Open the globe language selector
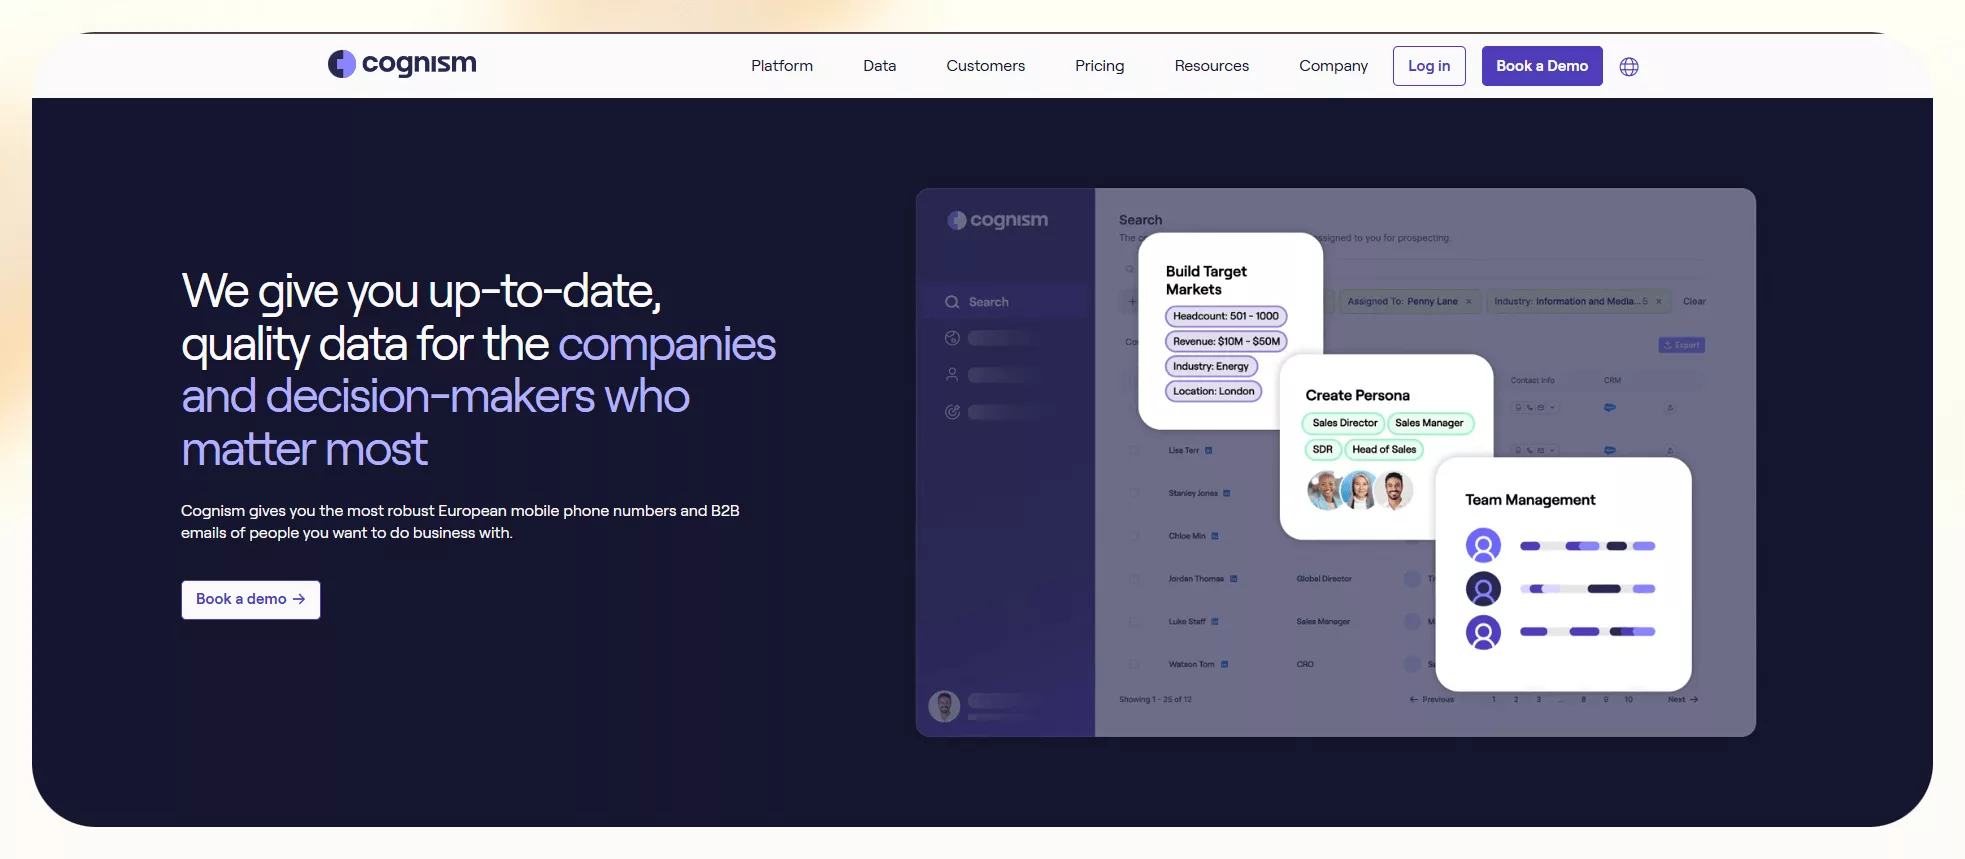 click(x=1629, y=67)
